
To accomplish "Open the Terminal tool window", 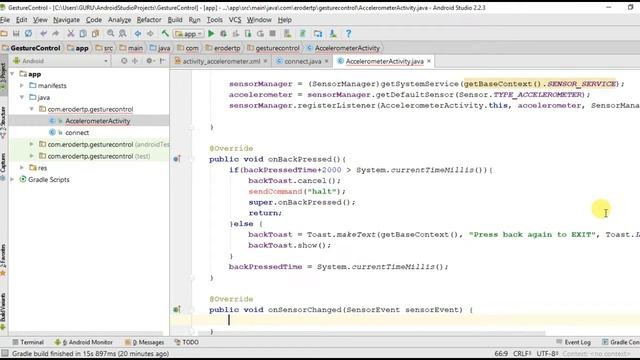I will point(28,342).
